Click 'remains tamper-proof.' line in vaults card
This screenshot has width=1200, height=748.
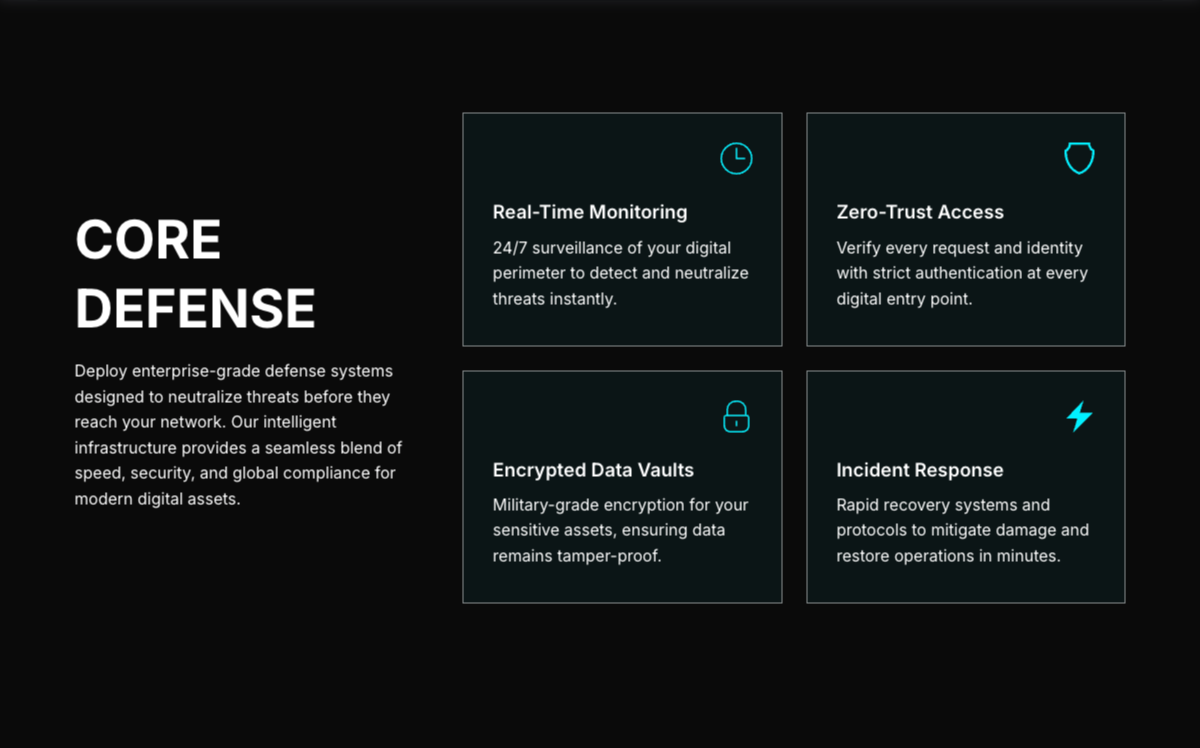tap(577, 556)
